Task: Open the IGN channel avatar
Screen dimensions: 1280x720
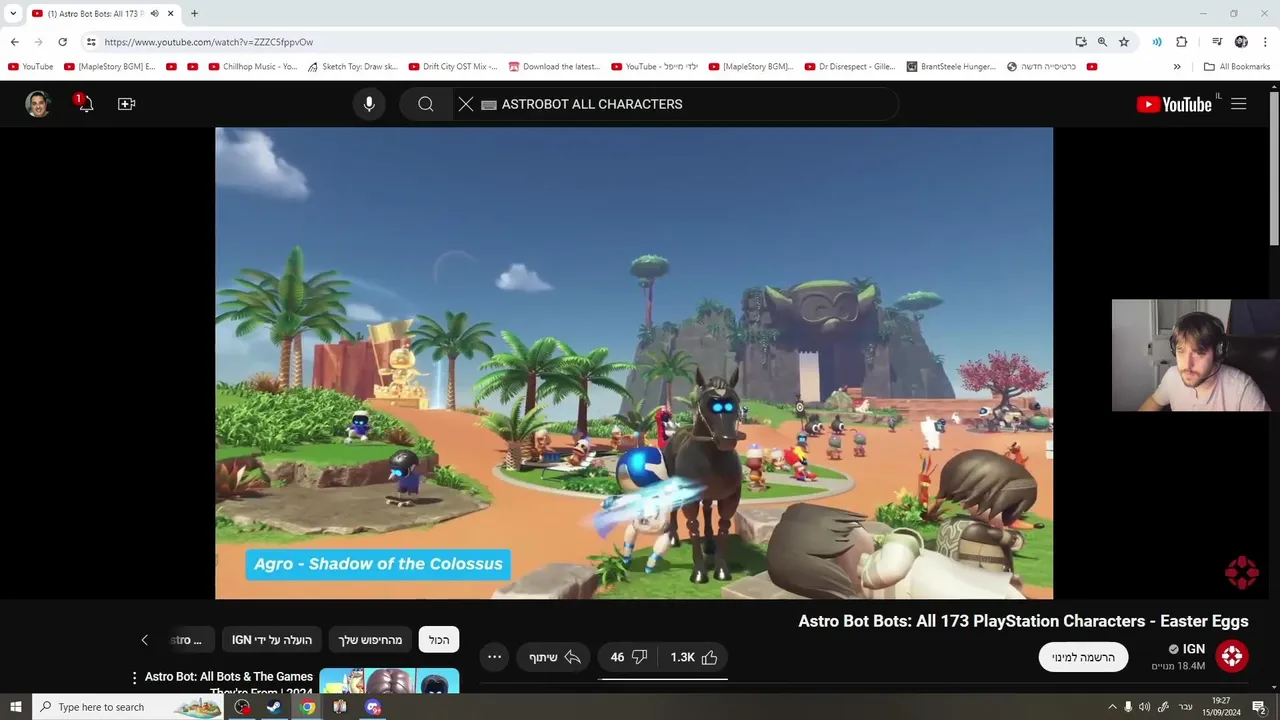Action: coord(1232,657)
